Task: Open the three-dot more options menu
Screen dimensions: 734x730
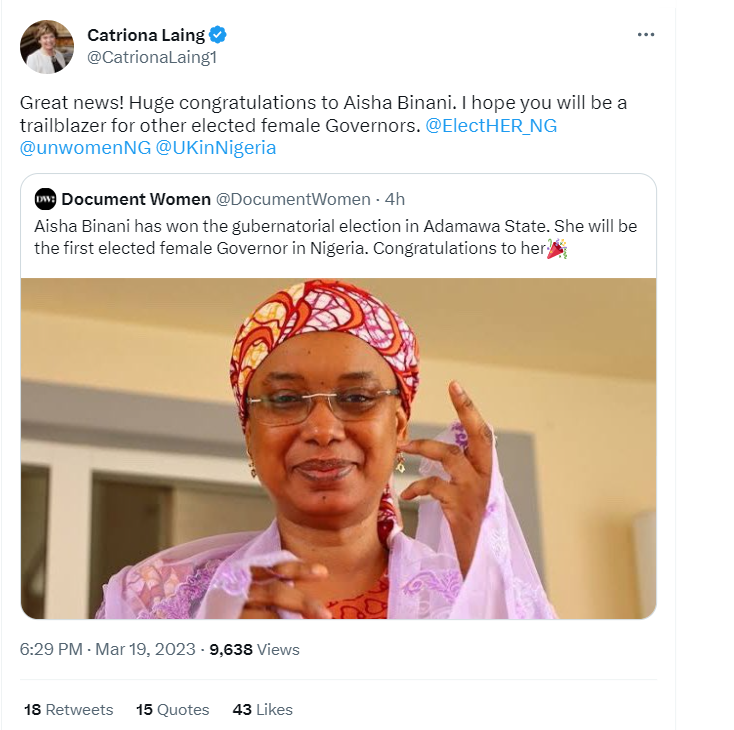Action: click(x=646, y=35)
